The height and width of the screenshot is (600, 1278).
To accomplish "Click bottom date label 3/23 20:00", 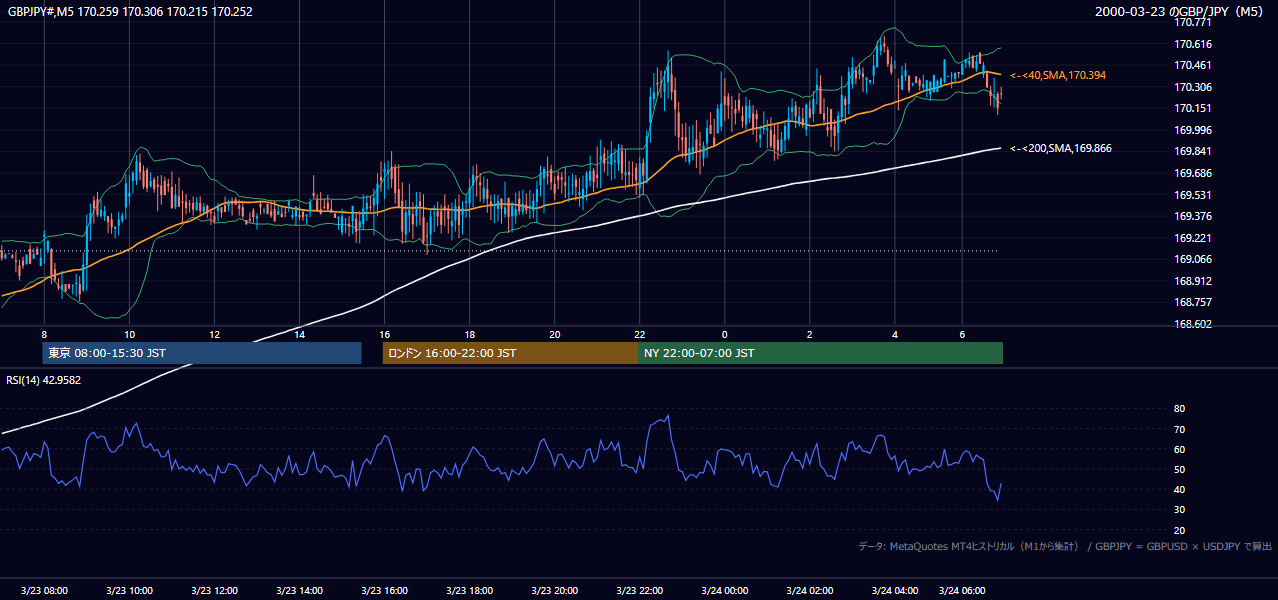I will click(555, 591).
